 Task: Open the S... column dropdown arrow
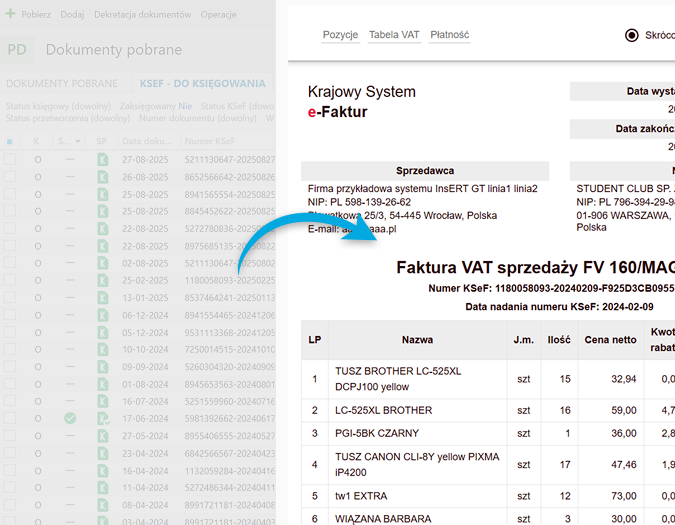[x=75, y=142]
